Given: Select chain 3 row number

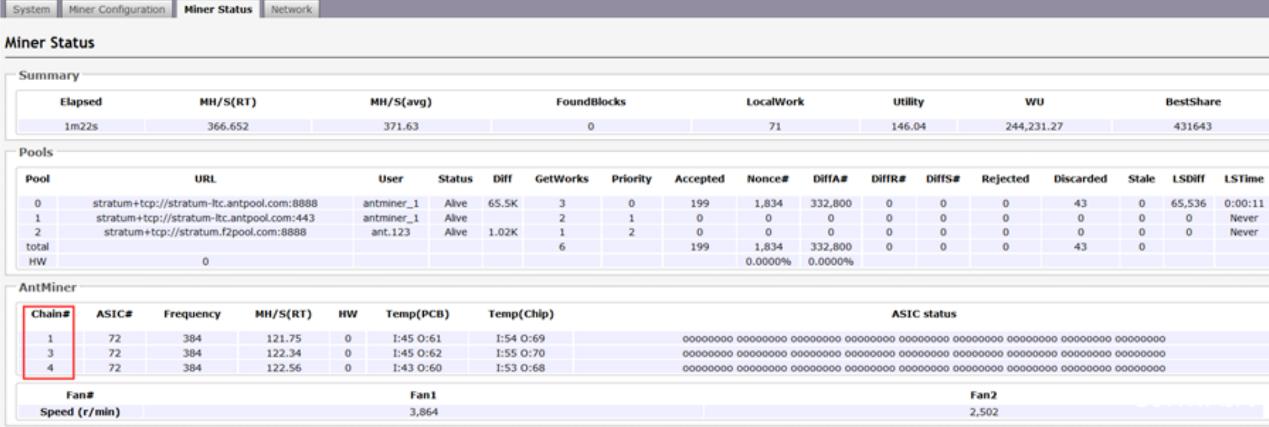Looking at the screenshot, I should coord(49,353).
